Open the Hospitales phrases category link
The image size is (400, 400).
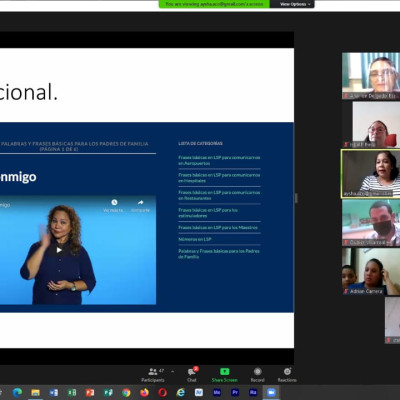pyautogui.click(x=219, y=178)
